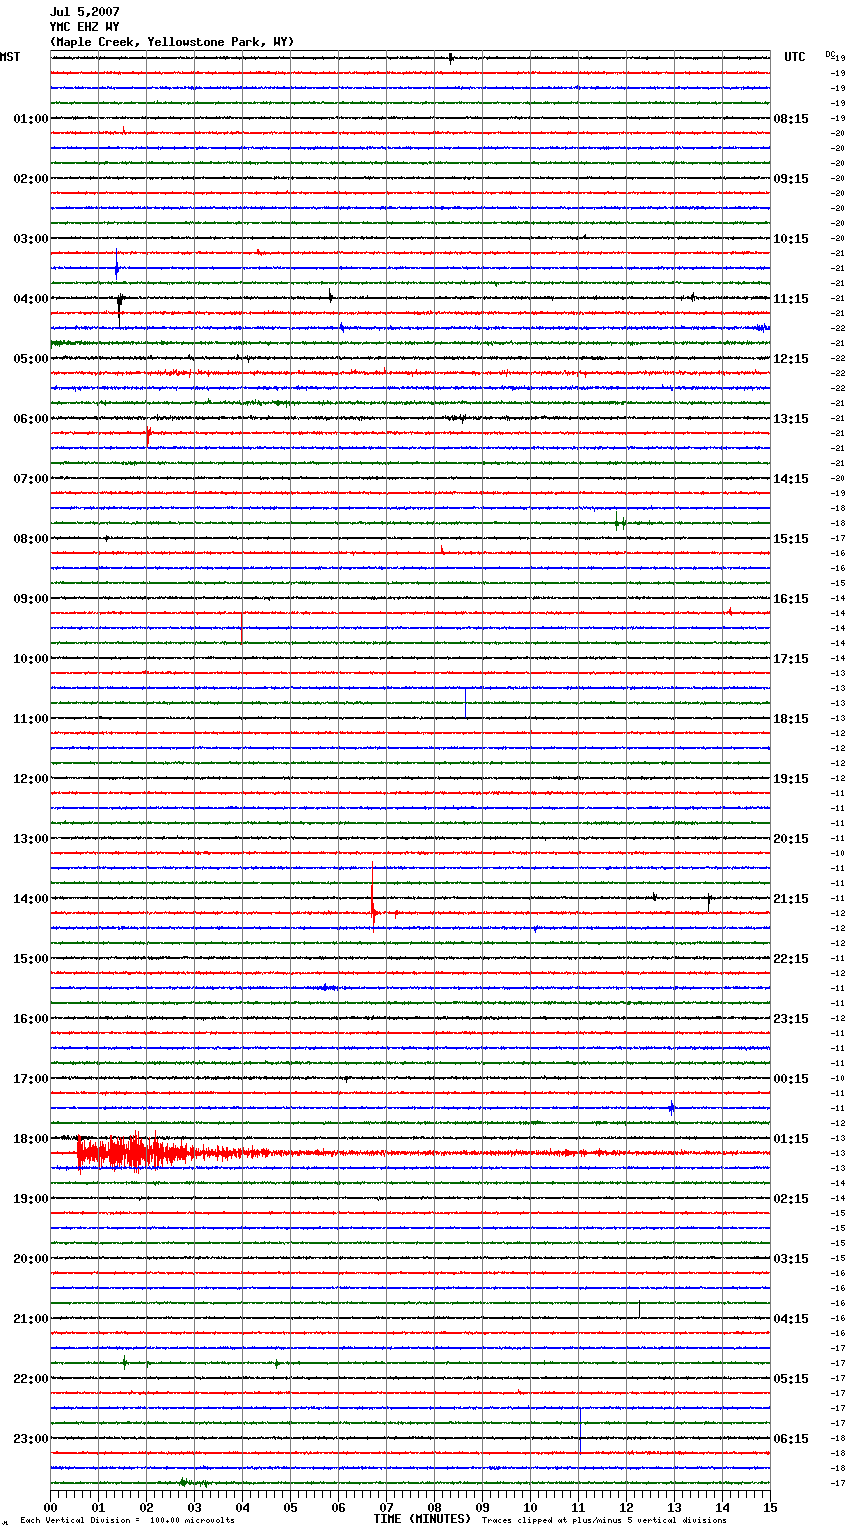
Task: Click the 00:15 UTC time label
Action: click(791, 1079)
